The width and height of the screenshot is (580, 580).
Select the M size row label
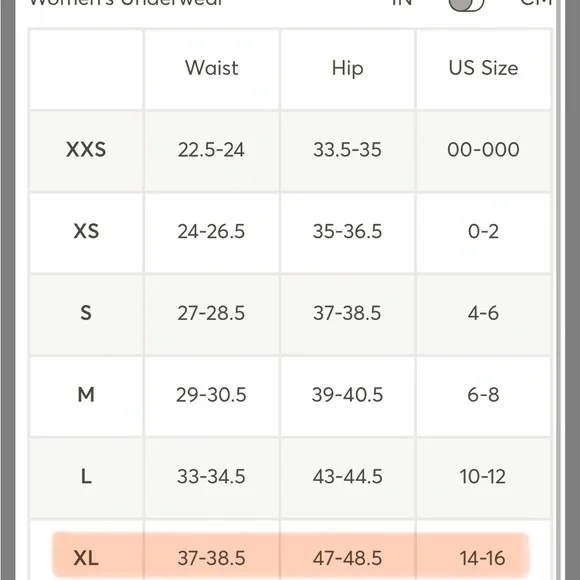pyautogui.click(x=86, y=395)
